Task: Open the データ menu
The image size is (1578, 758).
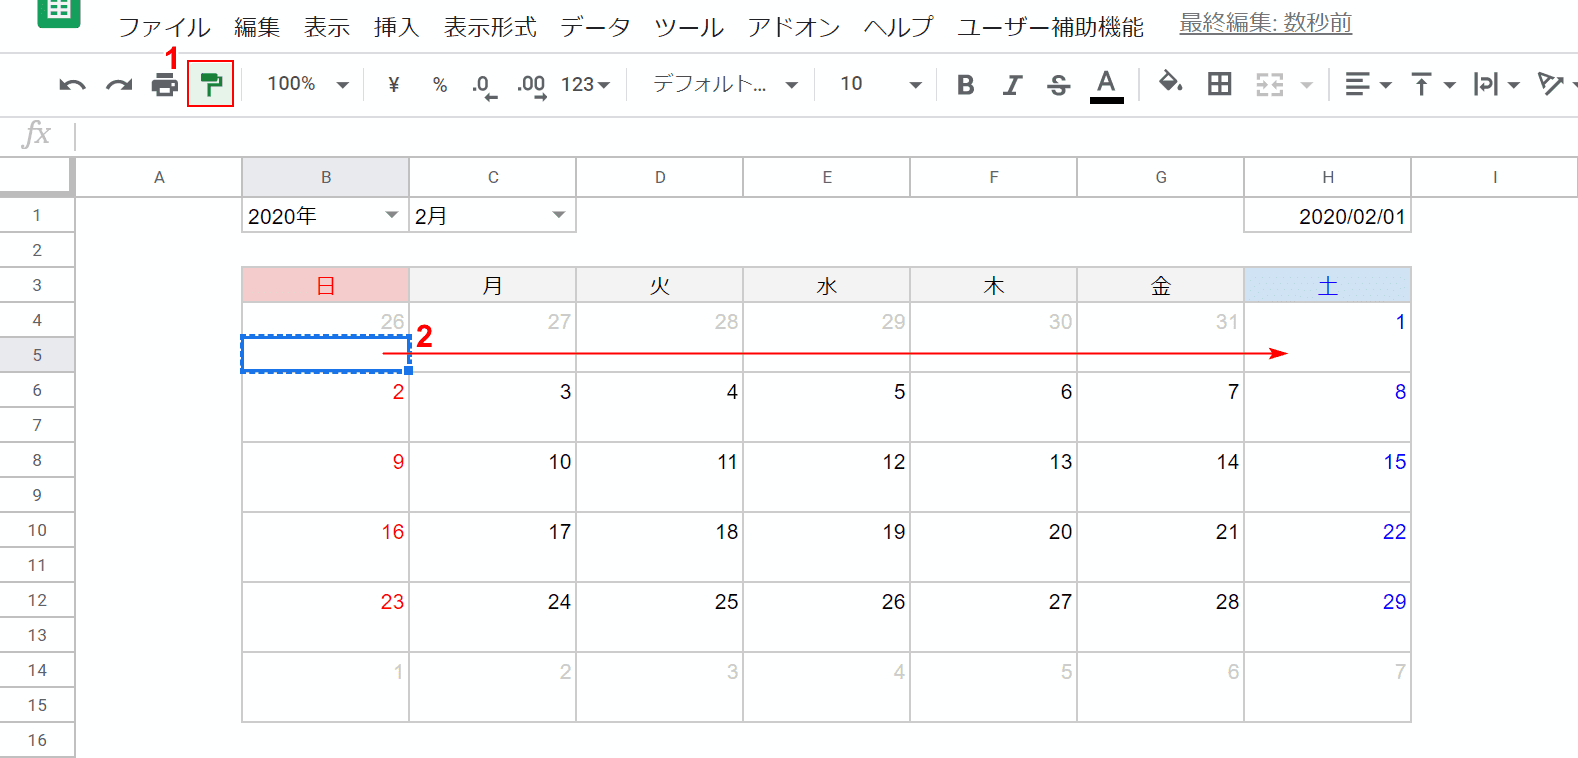Action: point(596,27)
